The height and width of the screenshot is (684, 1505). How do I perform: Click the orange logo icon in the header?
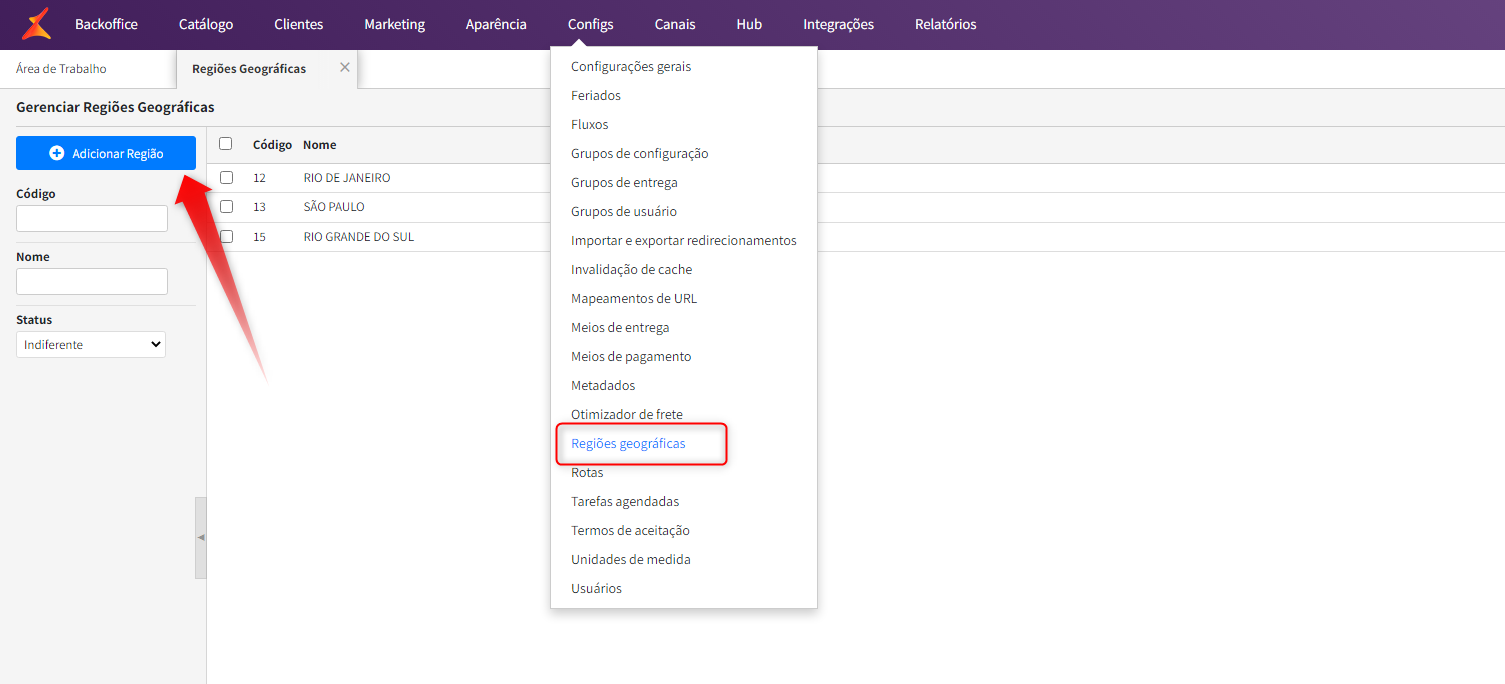point(36,24)
